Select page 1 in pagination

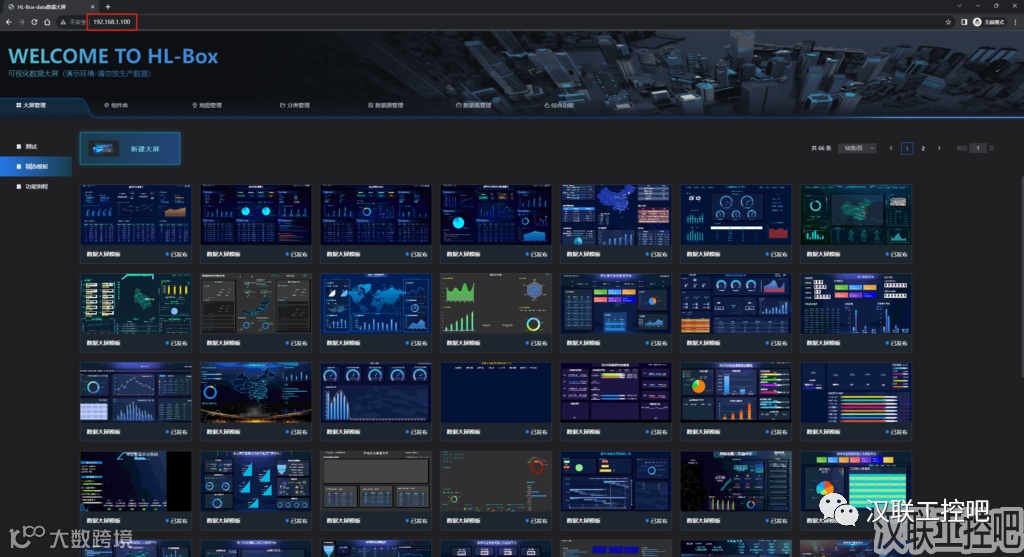[x=906, y=148]
